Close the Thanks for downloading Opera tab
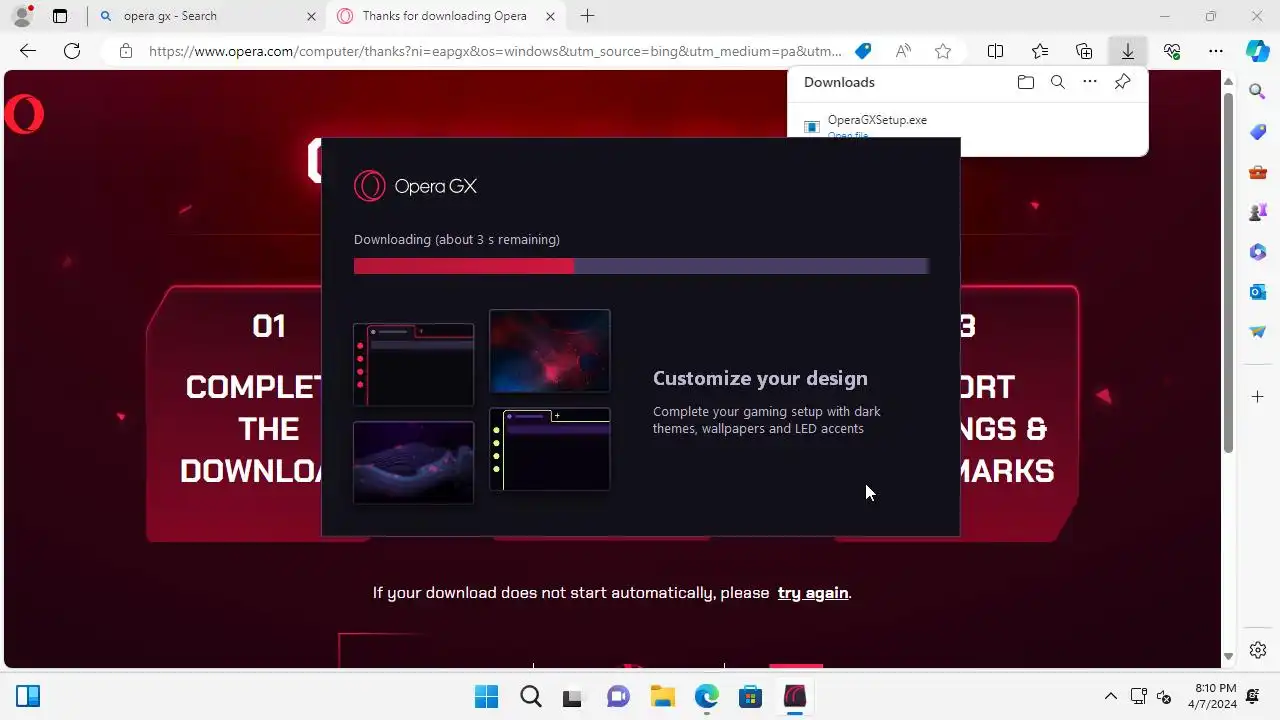 click(x=550, y=16)
